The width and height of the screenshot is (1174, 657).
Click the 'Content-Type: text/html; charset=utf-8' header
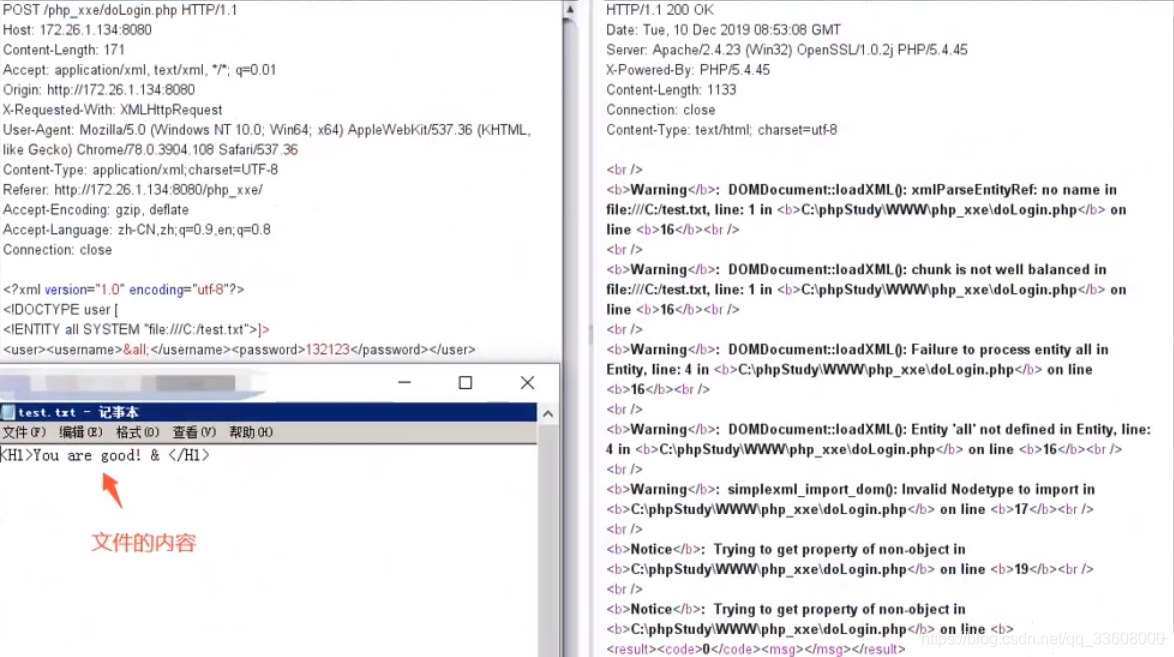[722, 130]
